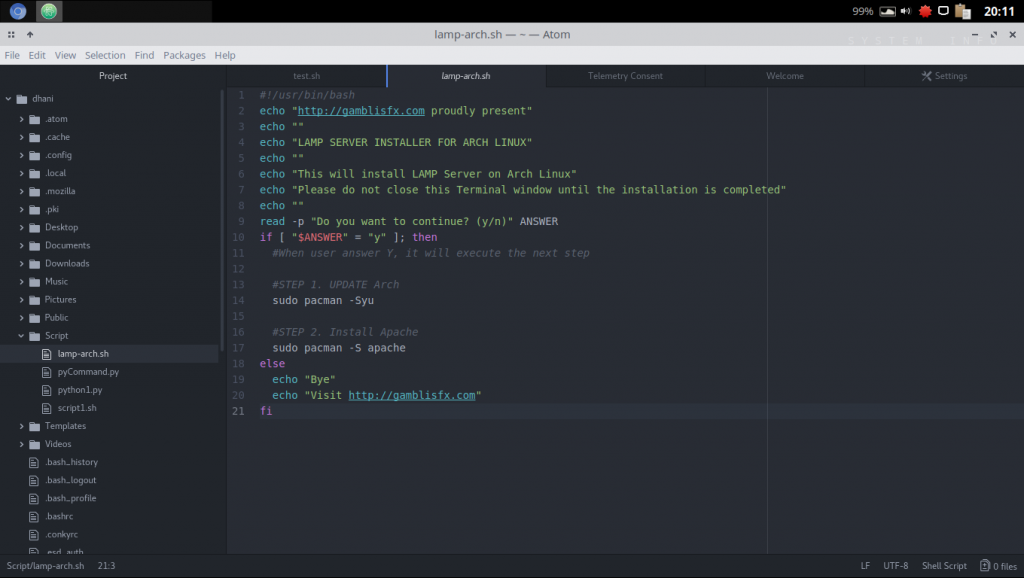Screen dimensions: 1024x578
Task: Switch to the Telemetry Consent tab
Action: (x=625, y=76)
